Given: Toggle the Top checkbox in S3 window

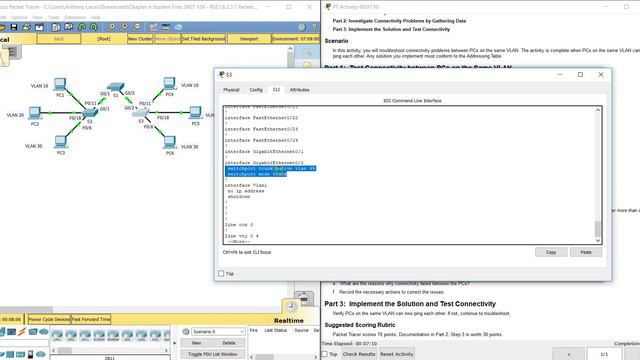Looking at the screenshot, I should (x=221, y=273).
